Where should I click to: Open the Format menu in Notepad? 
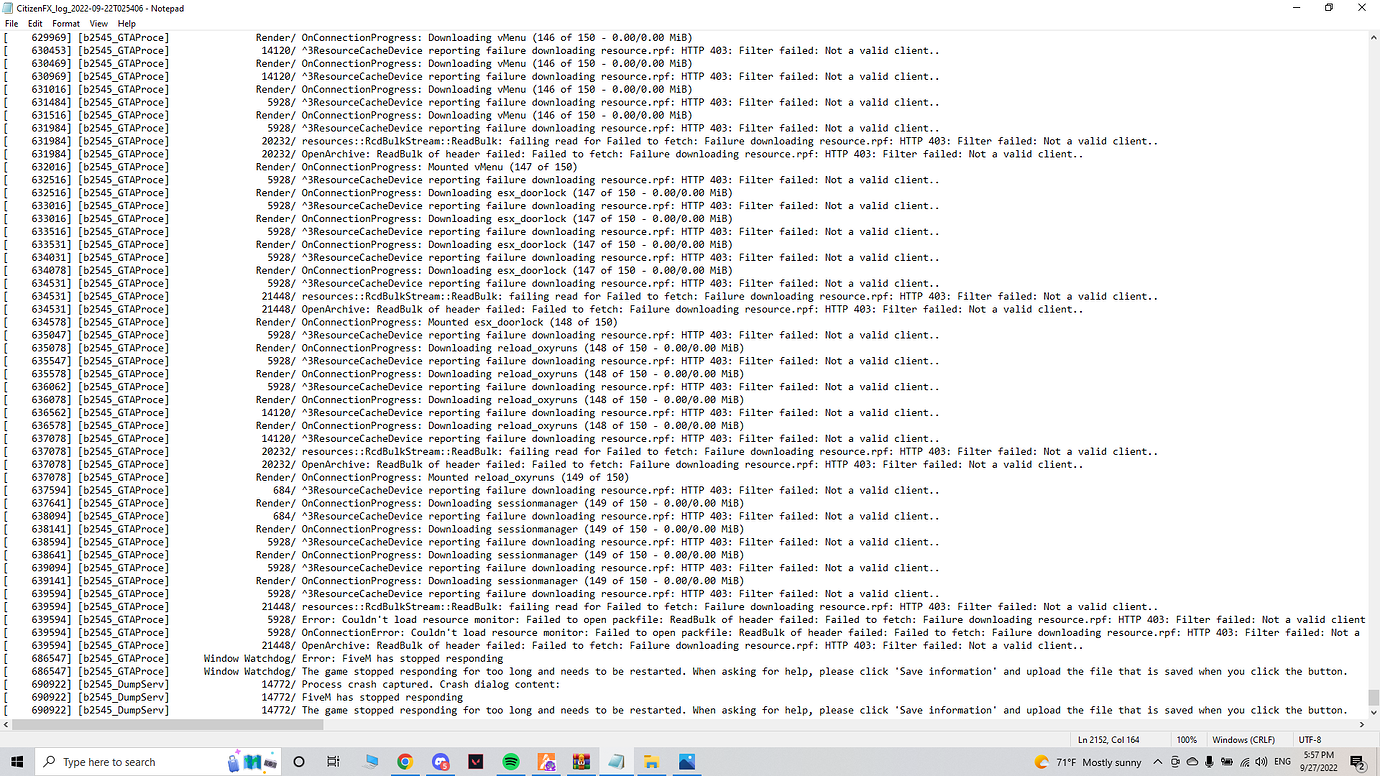pos(66,23)
